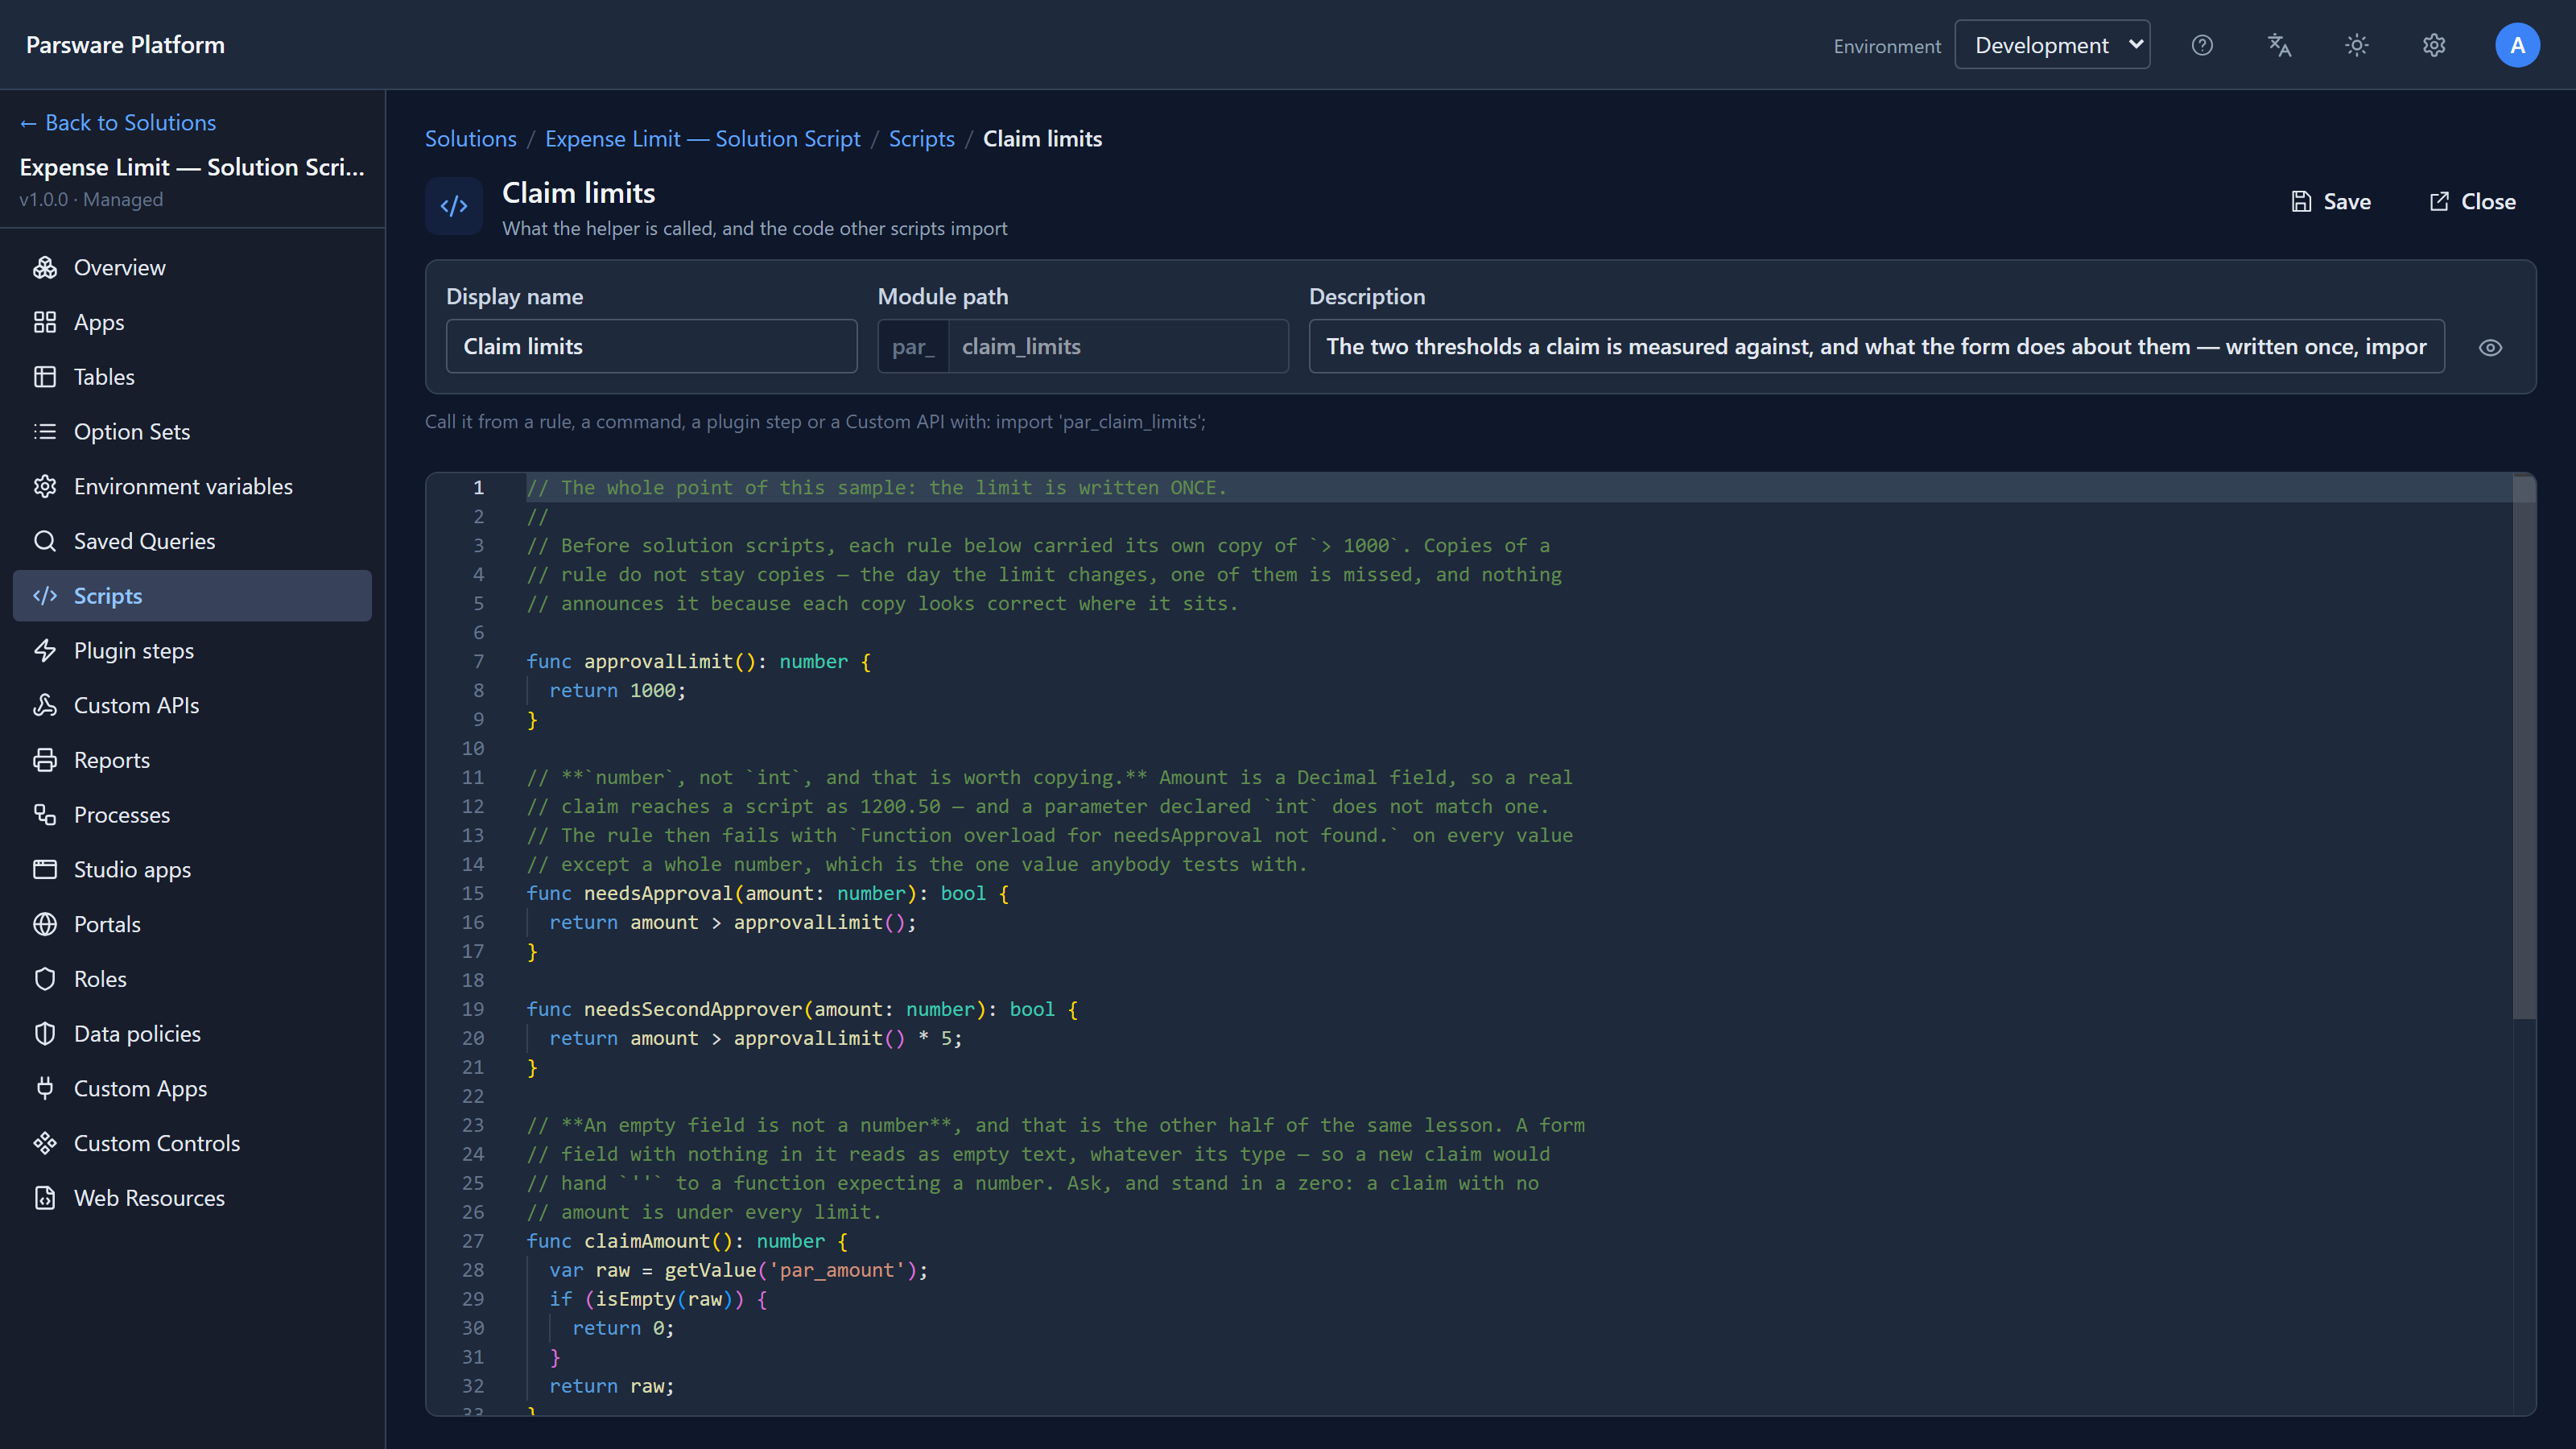Click the Reports printer icon
2576x1449 pixels.
(x=45, y=760)
